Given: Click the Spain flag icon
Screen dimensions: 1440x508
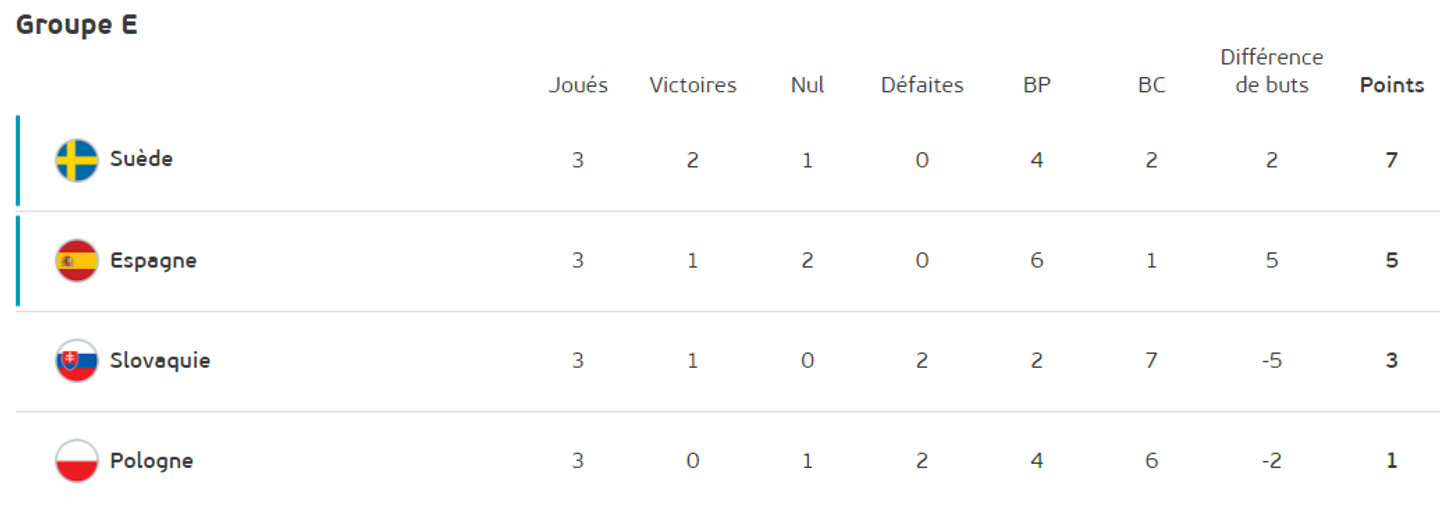Looking at the screenshot, I should point(77,261).
